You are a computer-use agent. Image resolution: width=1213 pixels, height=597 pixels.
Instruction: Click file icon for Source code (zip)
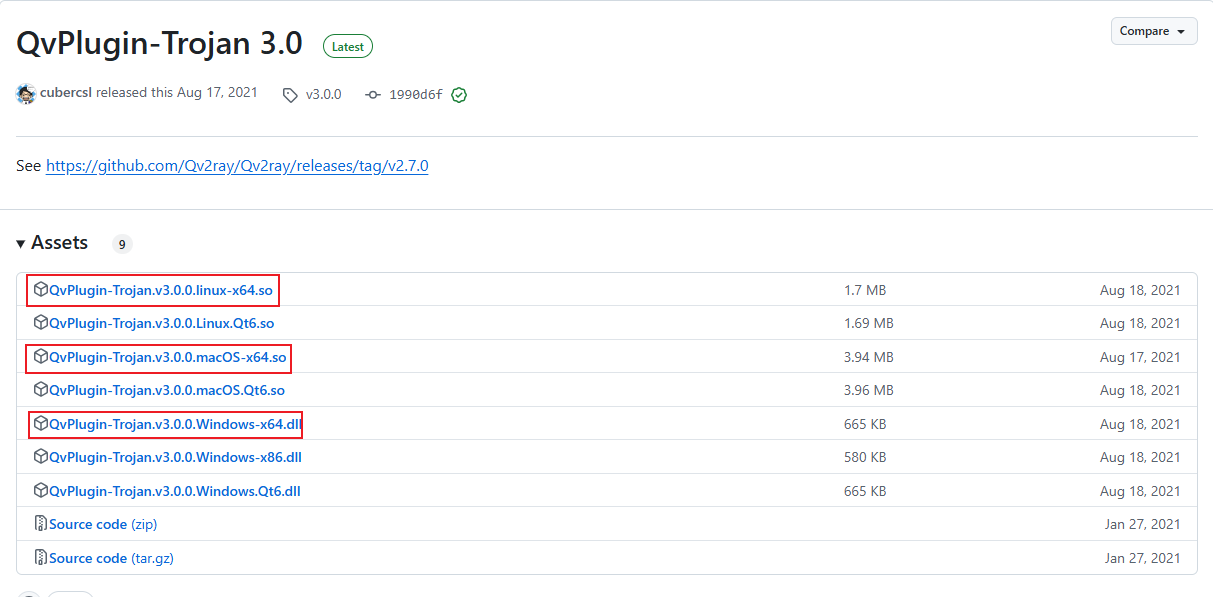click(x=41, y=524)
